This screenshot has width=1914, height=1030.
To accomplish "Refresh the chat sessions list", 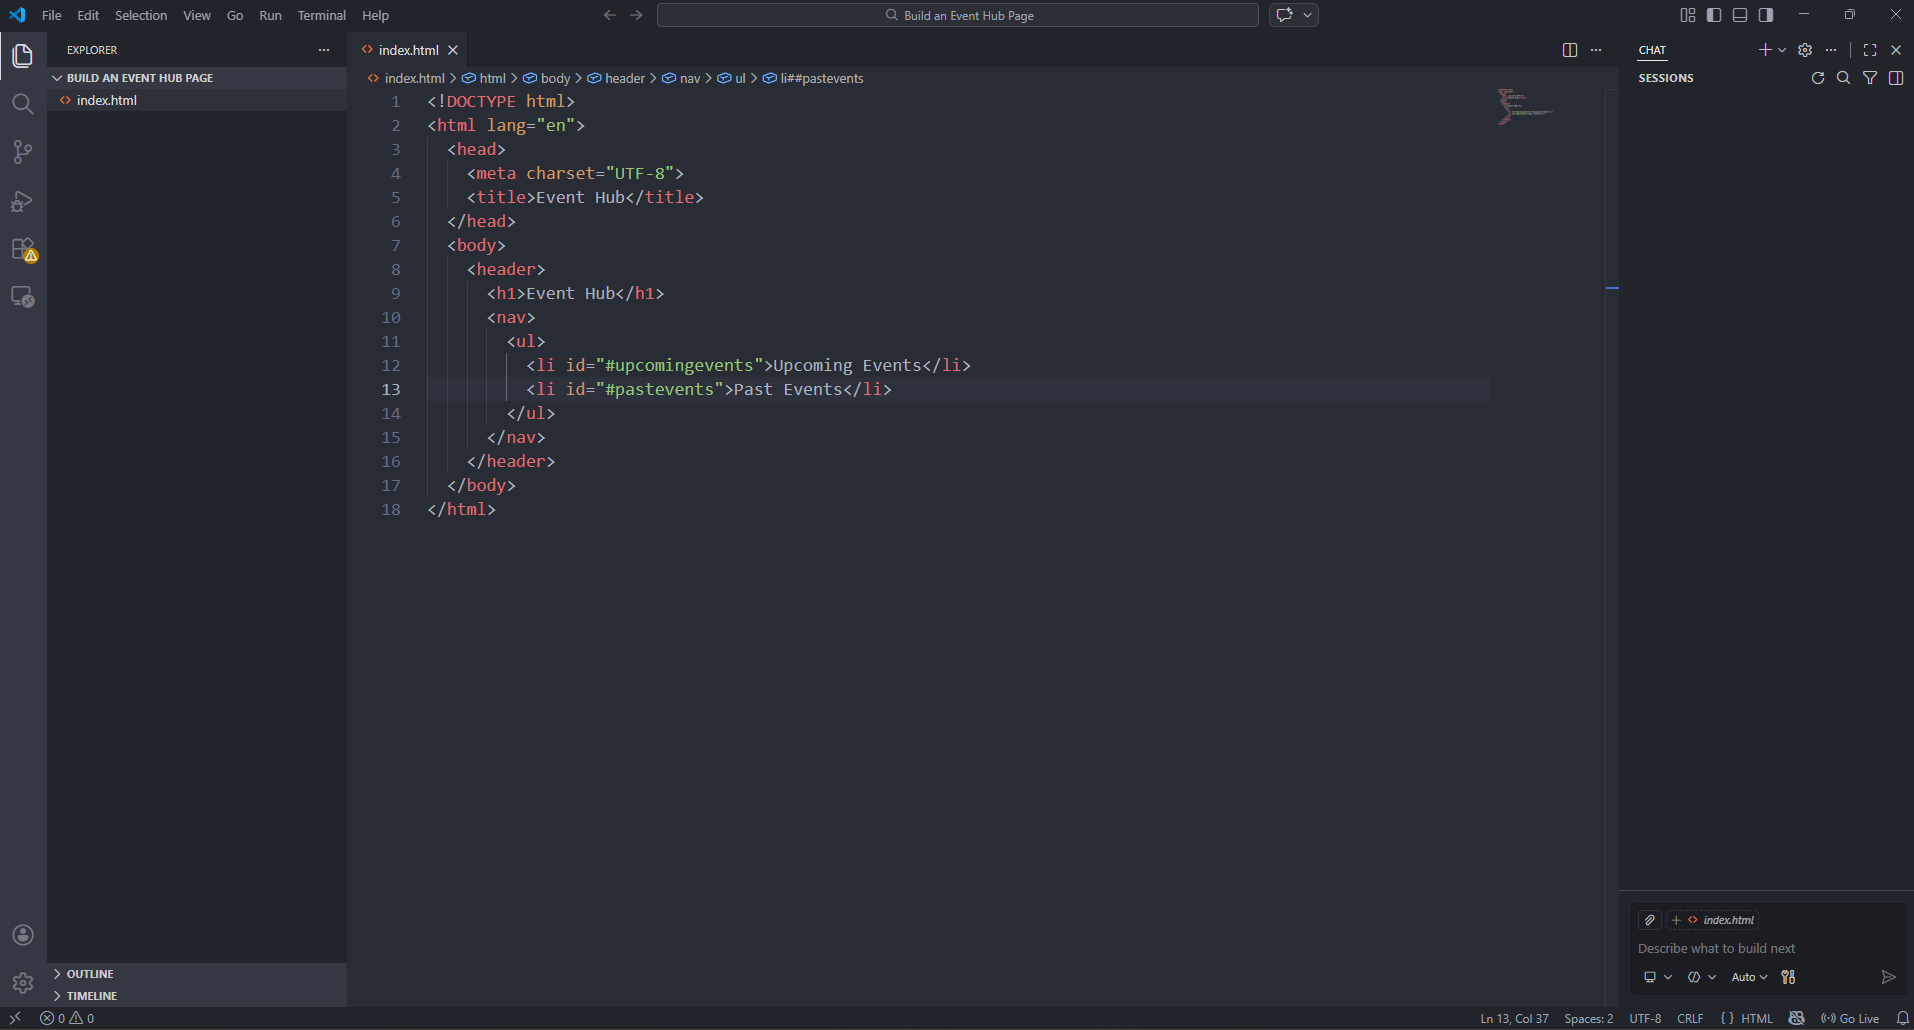I will 1817,78.
